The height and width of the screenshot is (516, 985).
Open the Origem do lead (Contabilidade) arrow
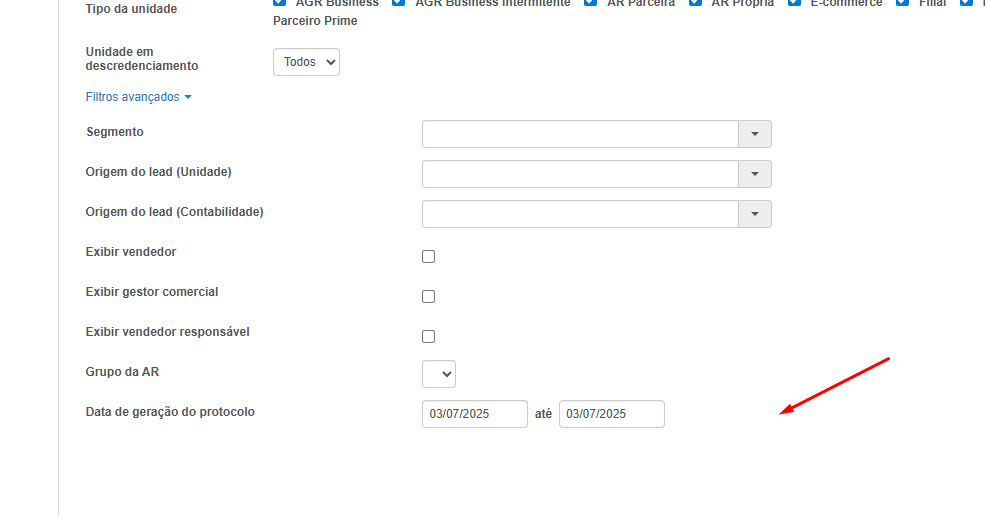[754, 214]
